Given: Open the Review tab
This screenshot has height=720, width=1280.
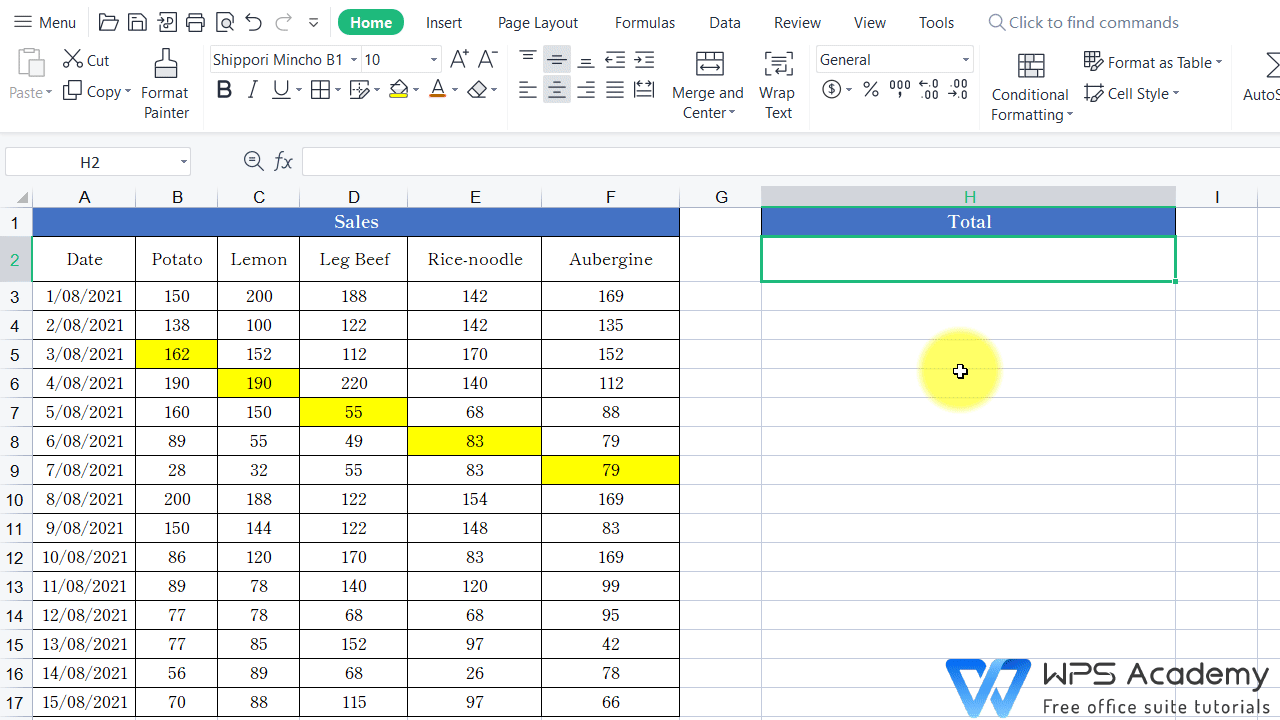Looking at the screenshot, I should pyautogui.click(x=797, y=22).
